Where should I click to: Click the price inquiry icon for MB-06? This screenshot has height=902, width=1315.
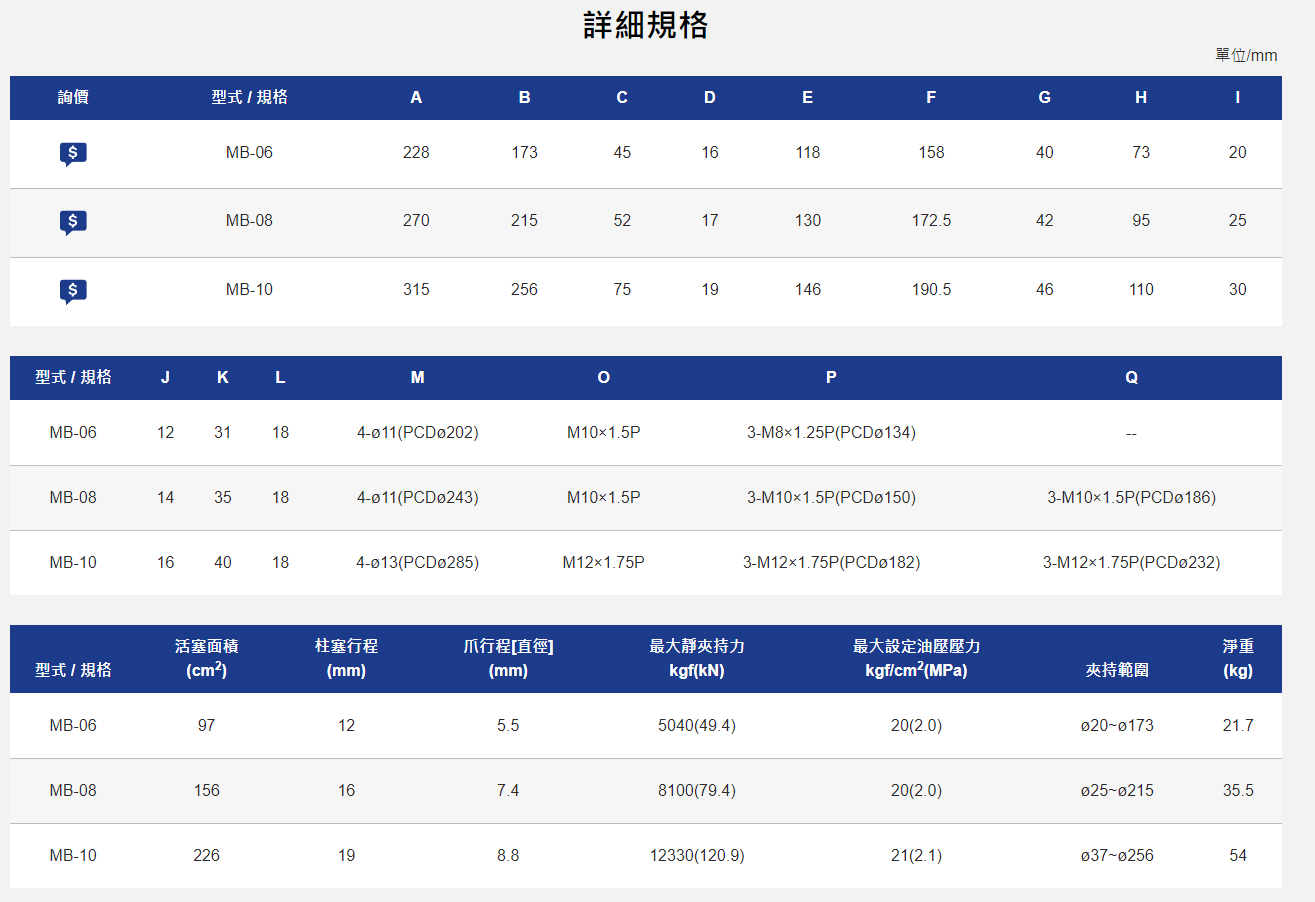pyautogui.click(x=73, y=154)
